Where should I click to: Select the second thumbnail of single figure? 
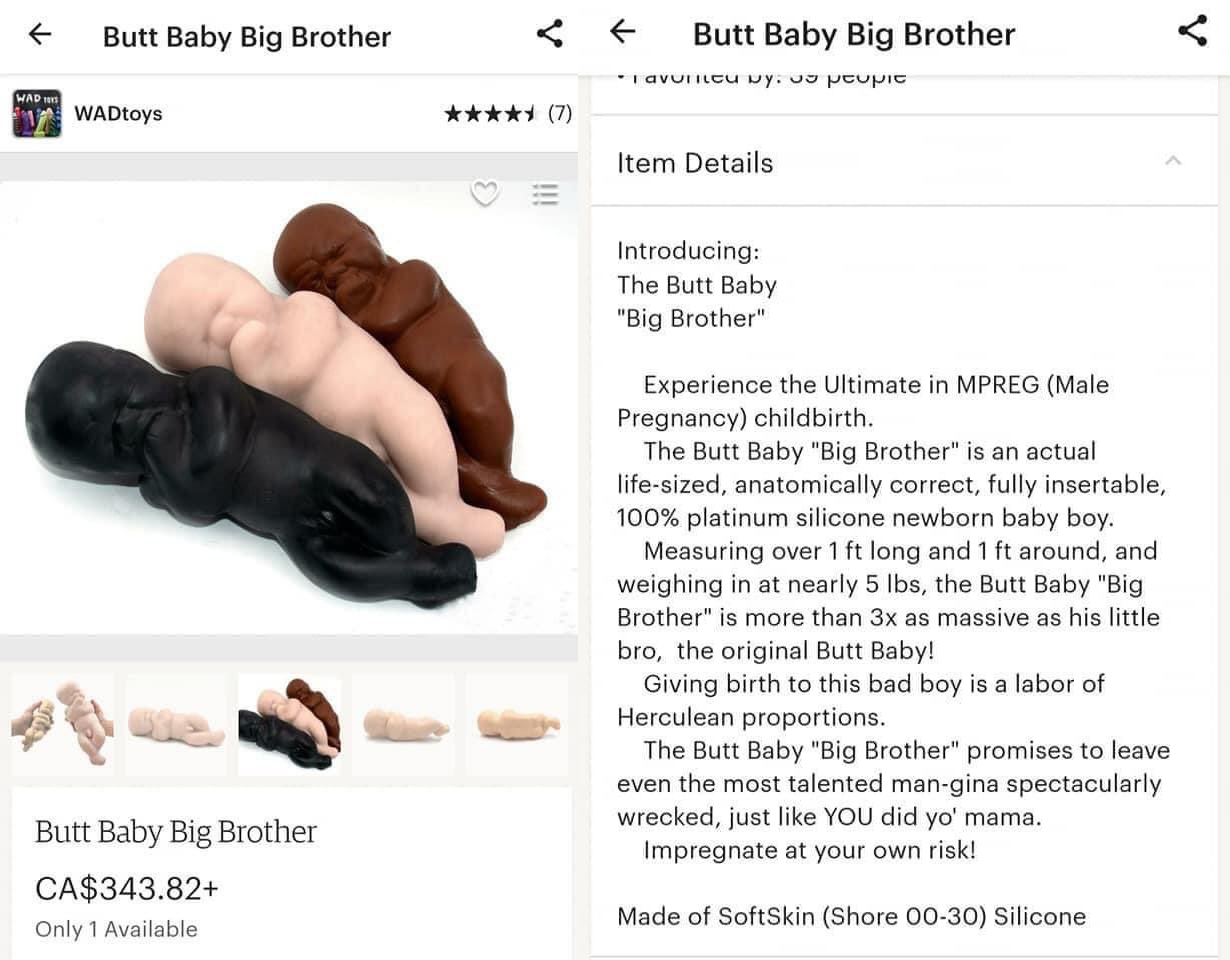click(176, 725)
